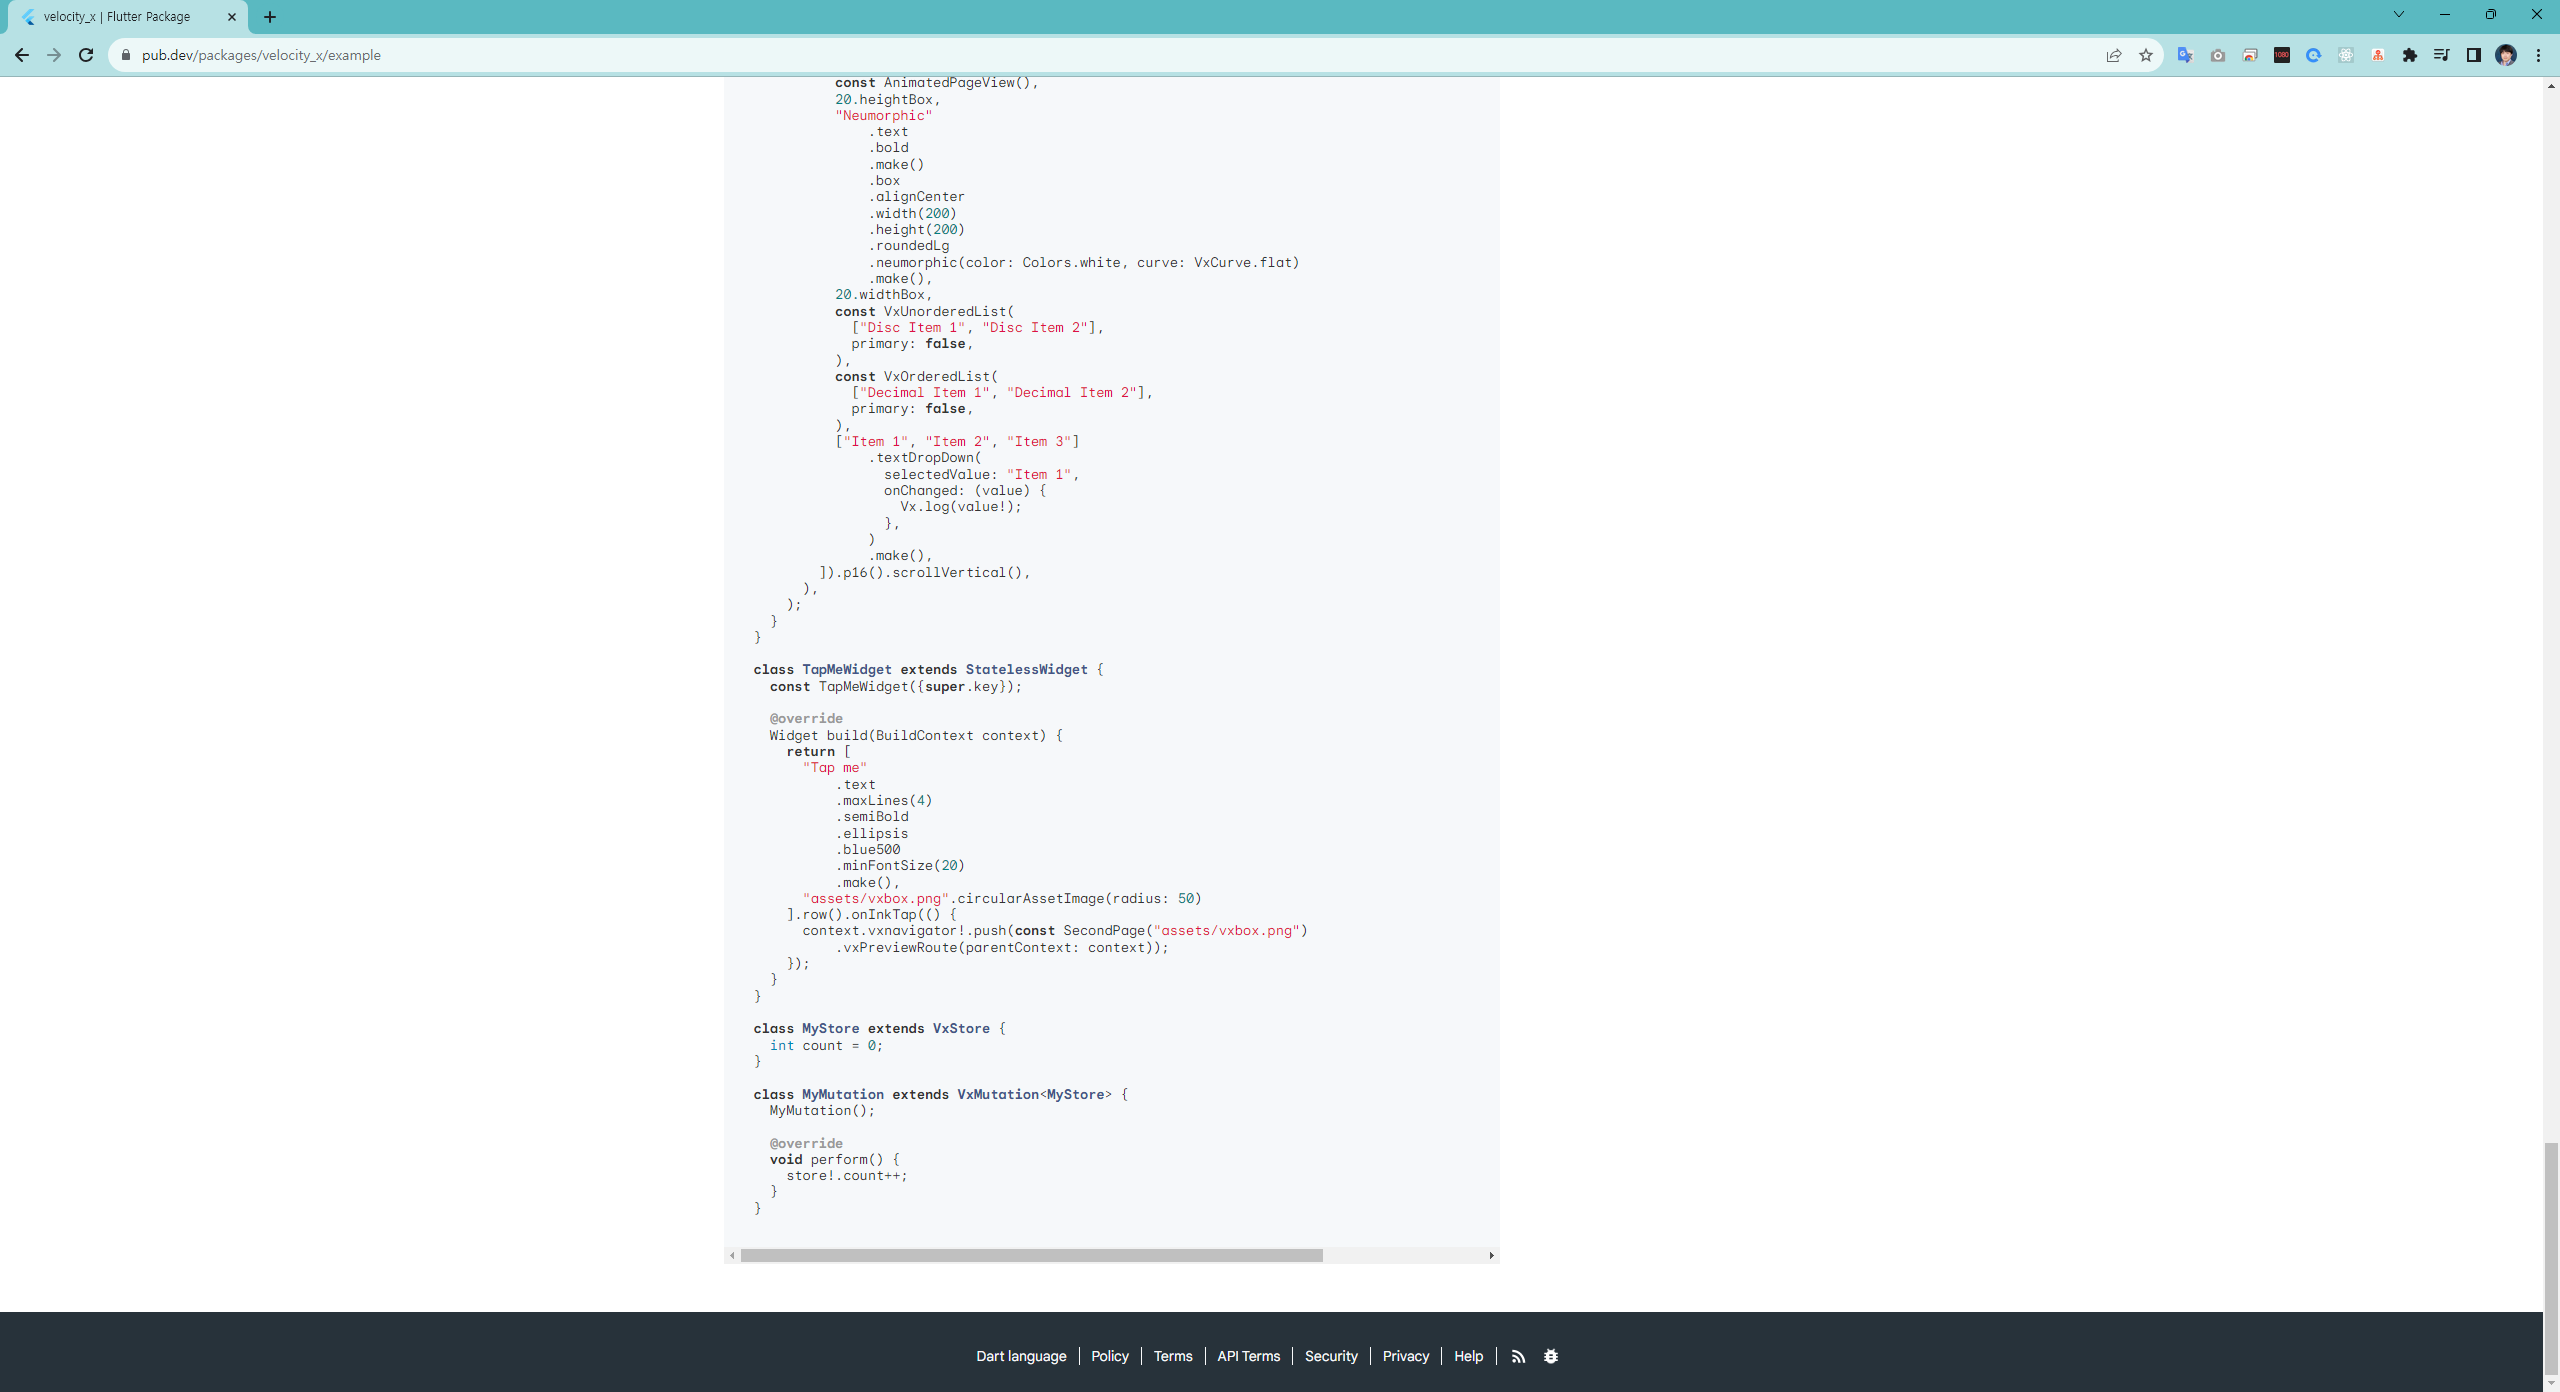
Task: Click the report bug icon in the footer
Action: click(1550, 1356)
